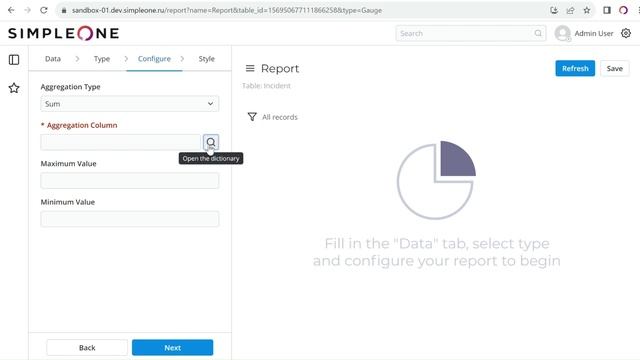This screenshot has height=360, width=640.
Task: Expand the Aggregation Type dropdown showing Sum
Action: [130, 104]
